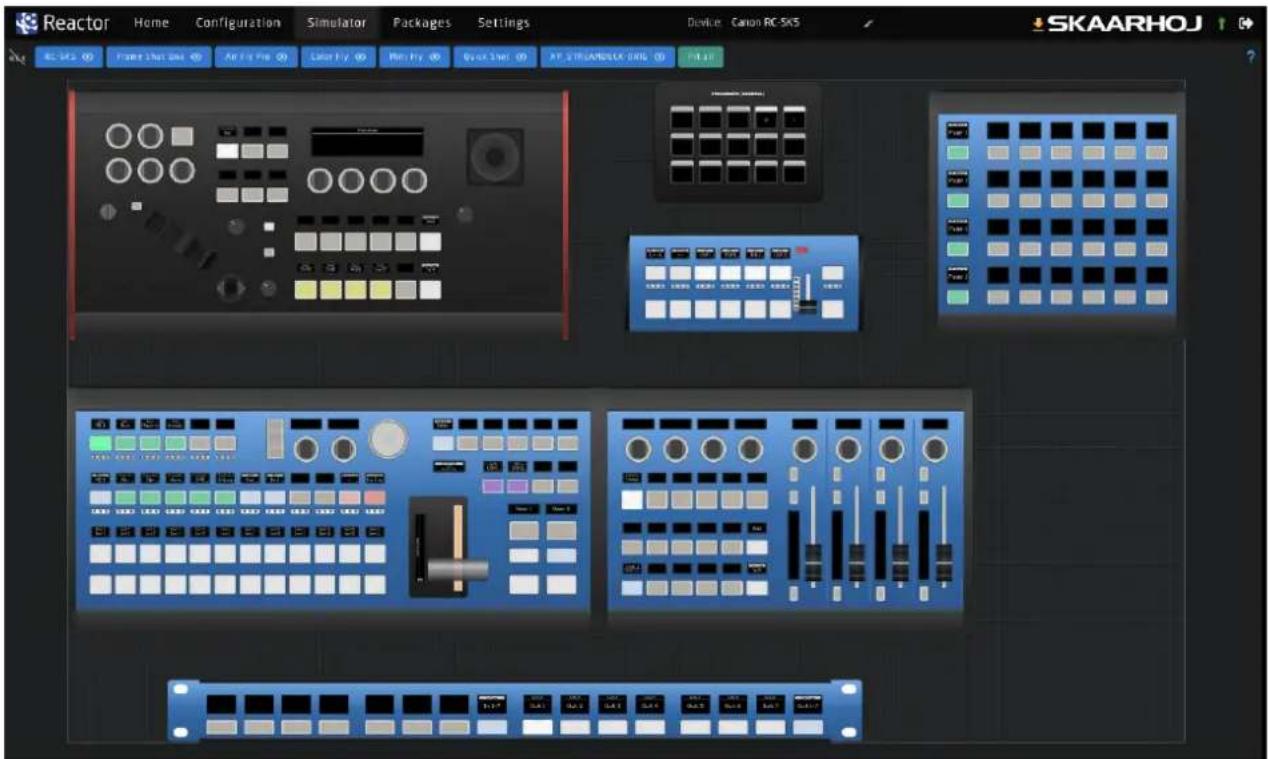Click the first gray button on the rack panel
This screenshot has width=1268, height=759.
coord(221,727)
